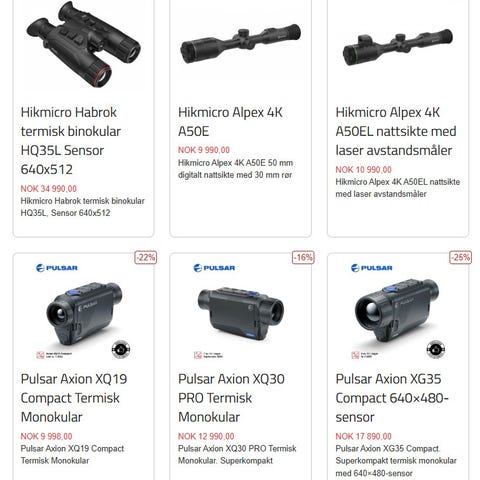480x480 pixels.
Task: Click the -25% discount badge
Action: (460, 257)
